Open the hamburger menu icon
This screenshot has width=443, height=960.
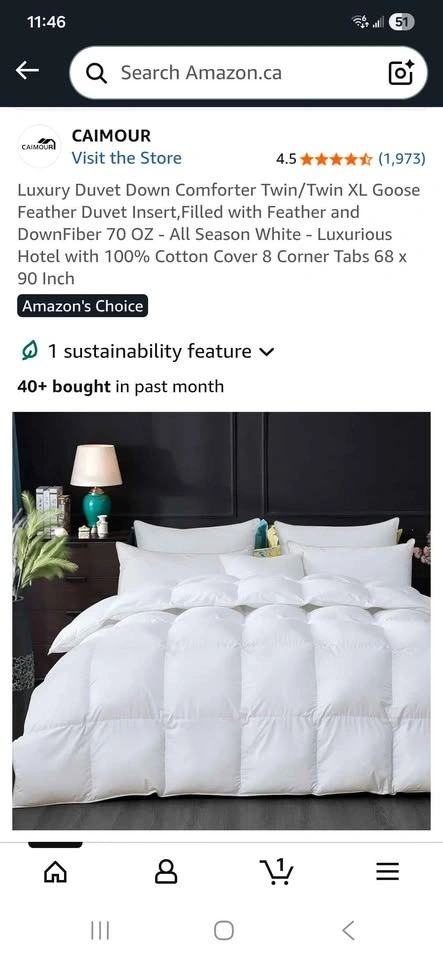click(x=387, y=871)
